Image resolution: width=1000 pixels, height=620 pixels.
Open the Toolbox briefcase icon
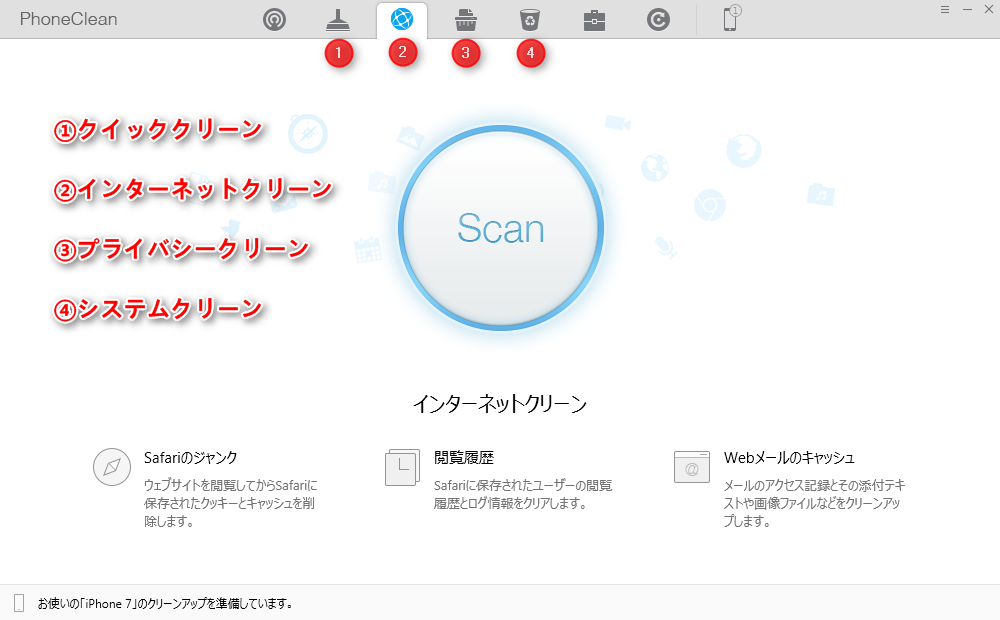(x=594, y=21)
